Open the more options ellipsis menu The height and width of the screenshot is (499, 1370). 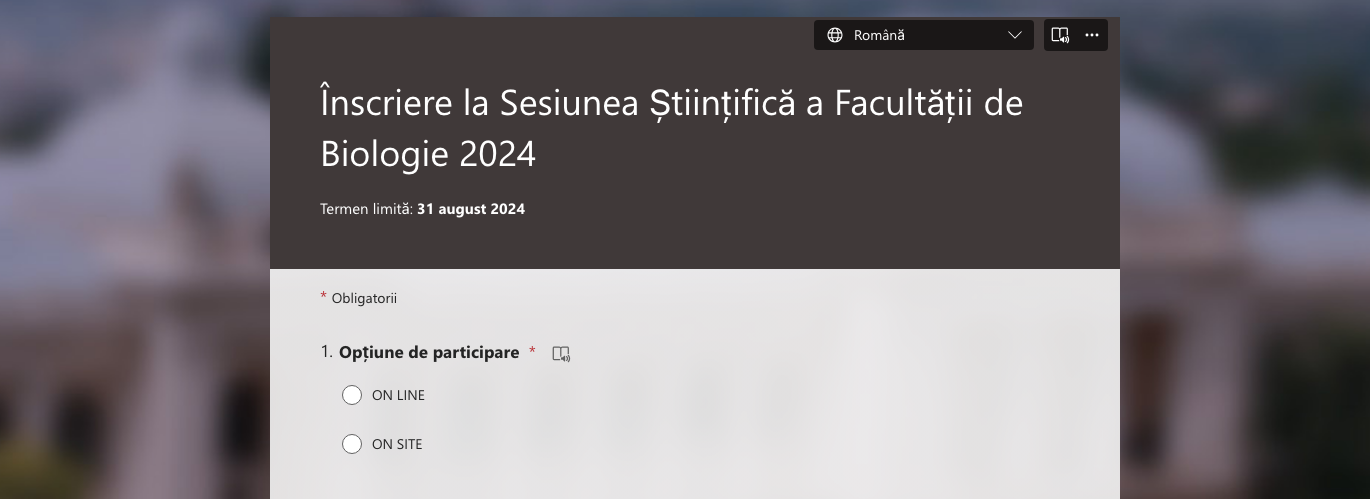click(x=1092, y=35)
